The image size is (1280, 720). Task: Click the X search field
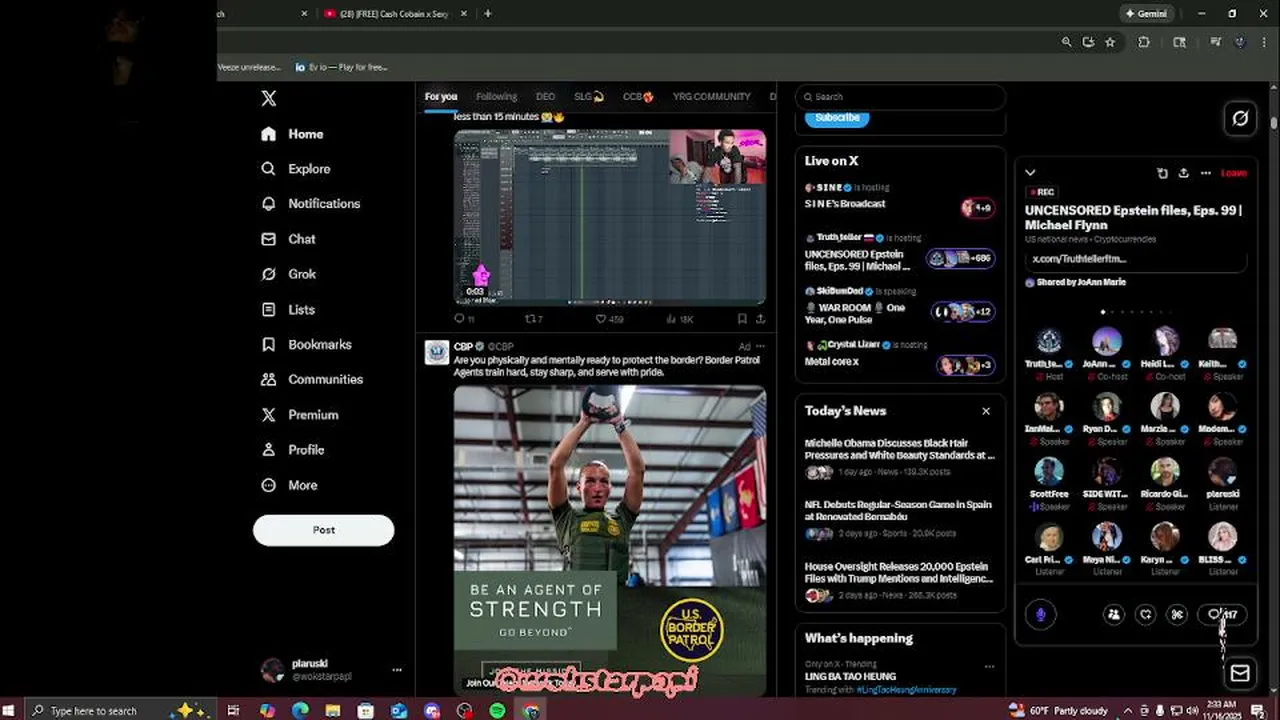[900, 97]
